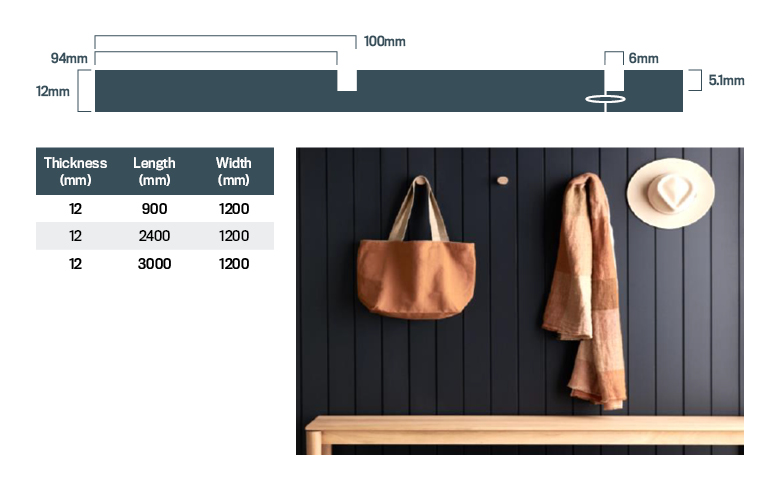Select the 2400 length cell
The image size is (780, 500).
(x=154, y=236)
